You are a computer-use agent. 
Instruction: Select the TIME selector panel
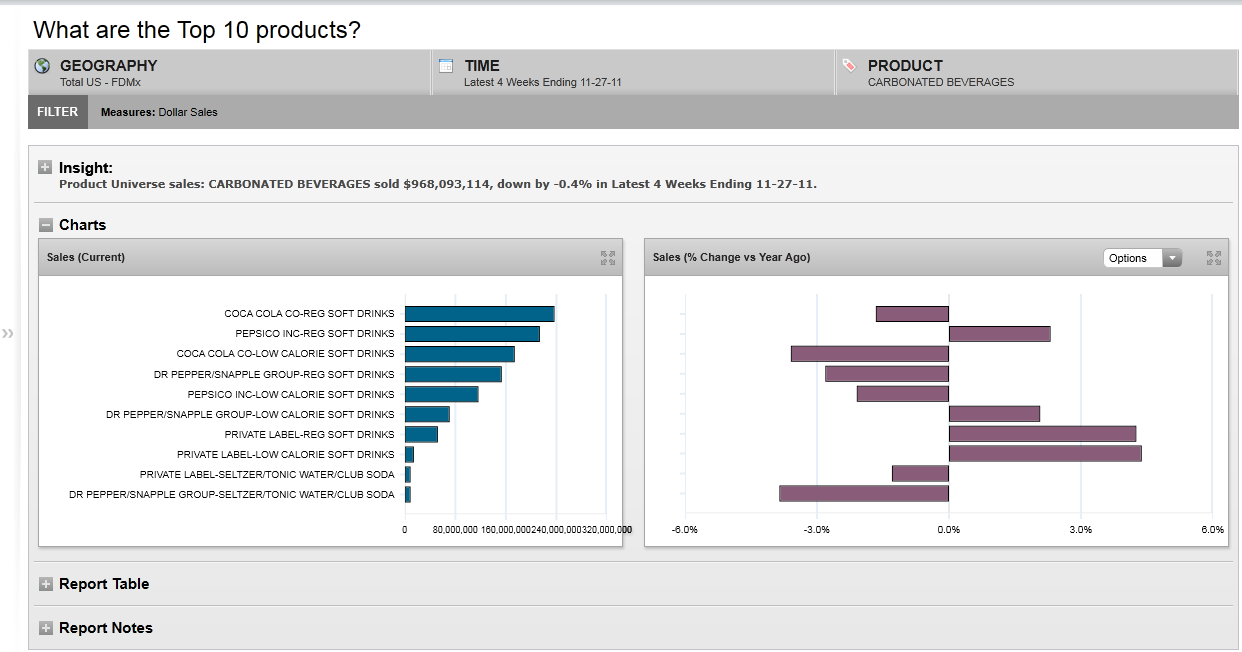(x=633, y=73)
